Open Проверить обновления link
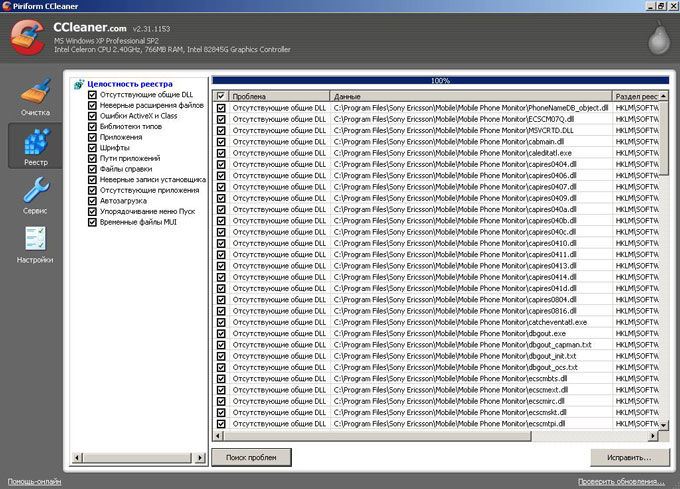This screenshot has height=489, width=680. coord(621,482)
